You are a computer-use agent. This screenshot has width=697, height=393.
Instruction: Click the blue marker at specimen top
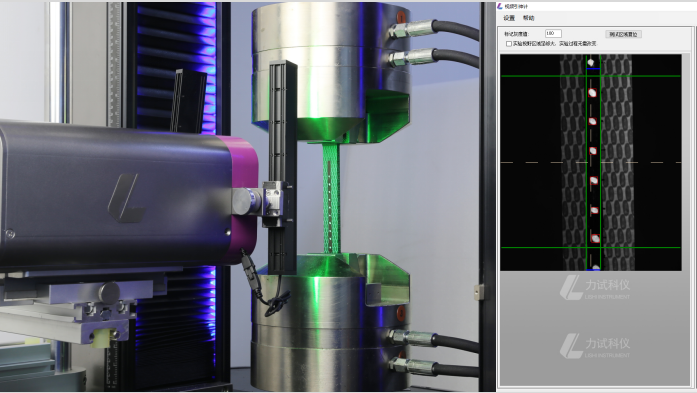(x=593, y=68)
